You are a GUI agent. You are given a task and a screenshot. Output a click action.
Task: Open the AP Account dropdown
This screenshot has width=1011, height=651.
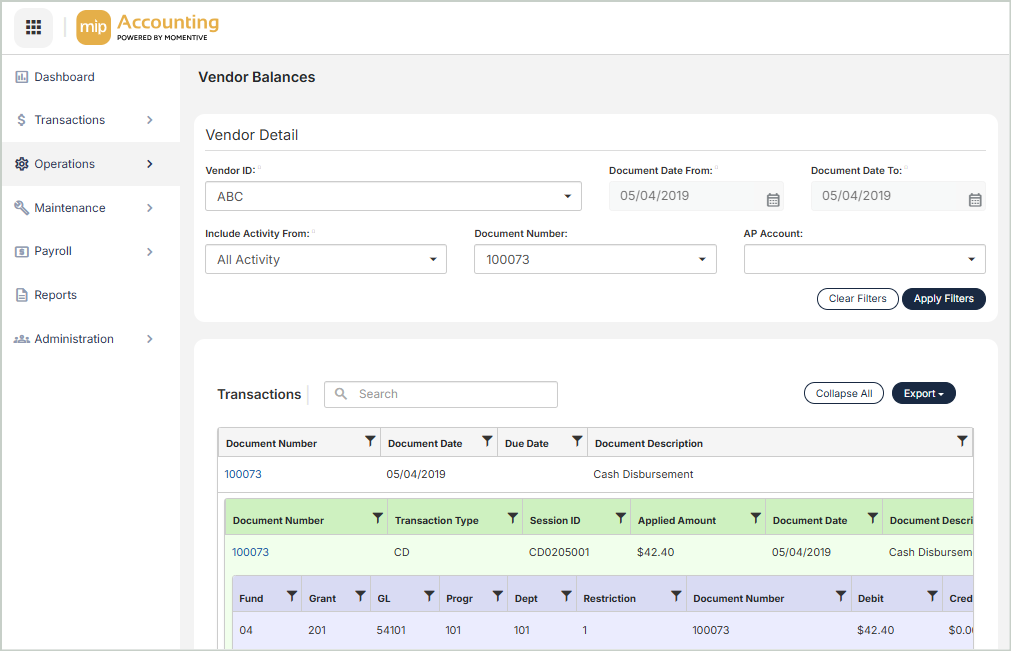click(864, 259)
